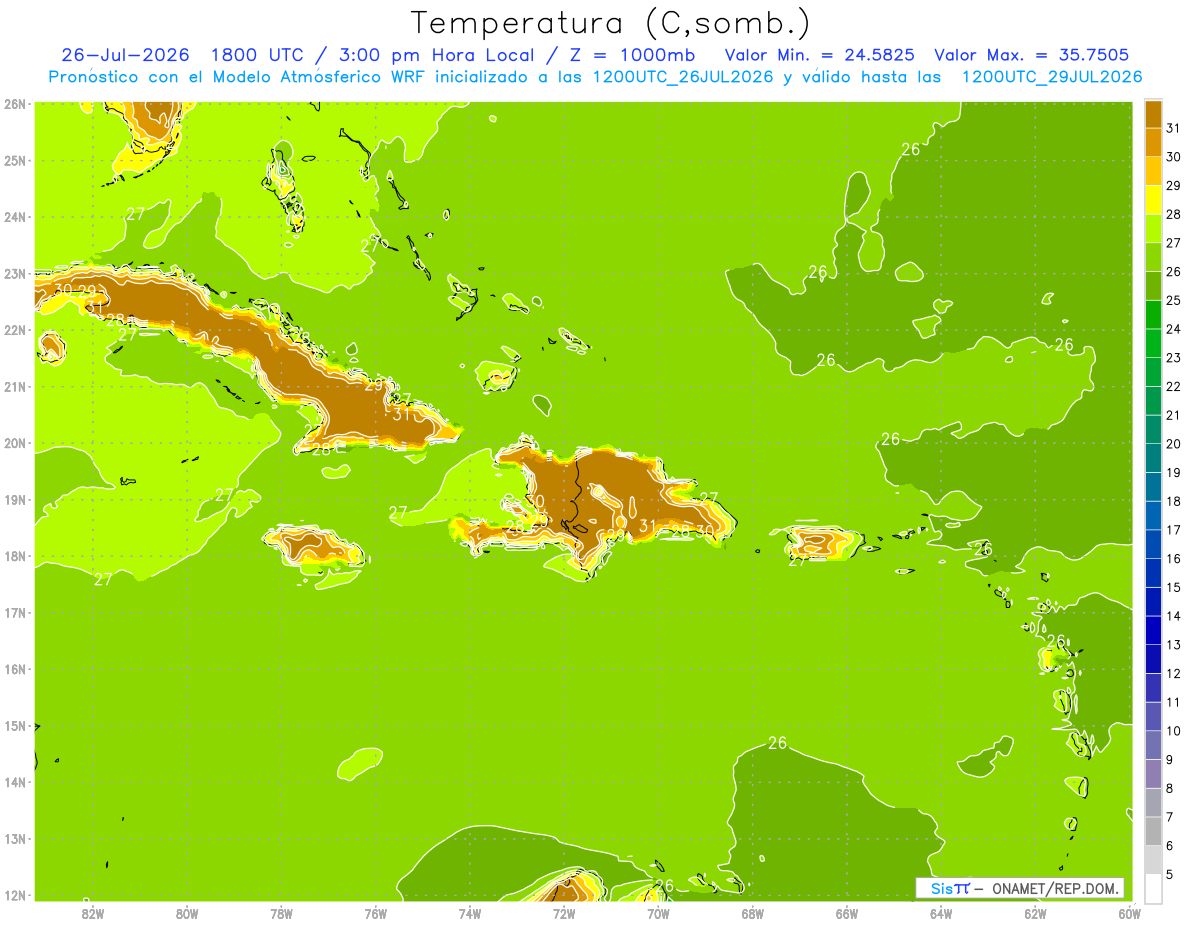The width and height of the screenshot is (1200, 927).
Task: Click the '14' label on the color scale
Action: pos(1173,616)
